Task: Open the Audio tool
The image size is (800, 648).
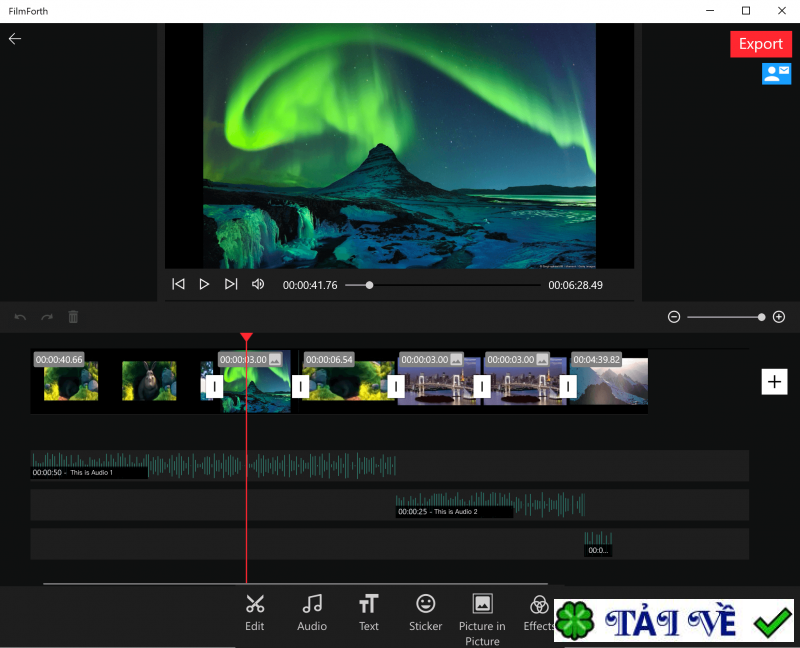Action: pyautogui.click(x=312, y=611)
